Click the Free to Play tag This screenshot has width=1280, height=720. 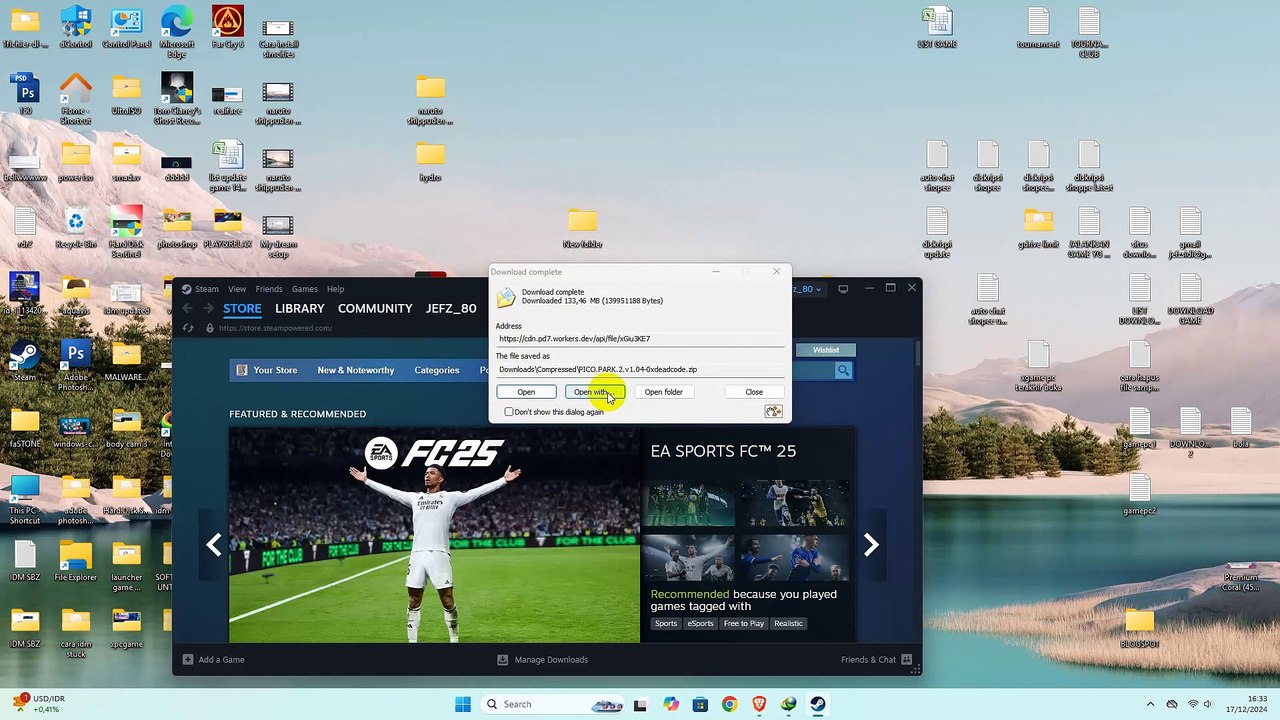744,624
